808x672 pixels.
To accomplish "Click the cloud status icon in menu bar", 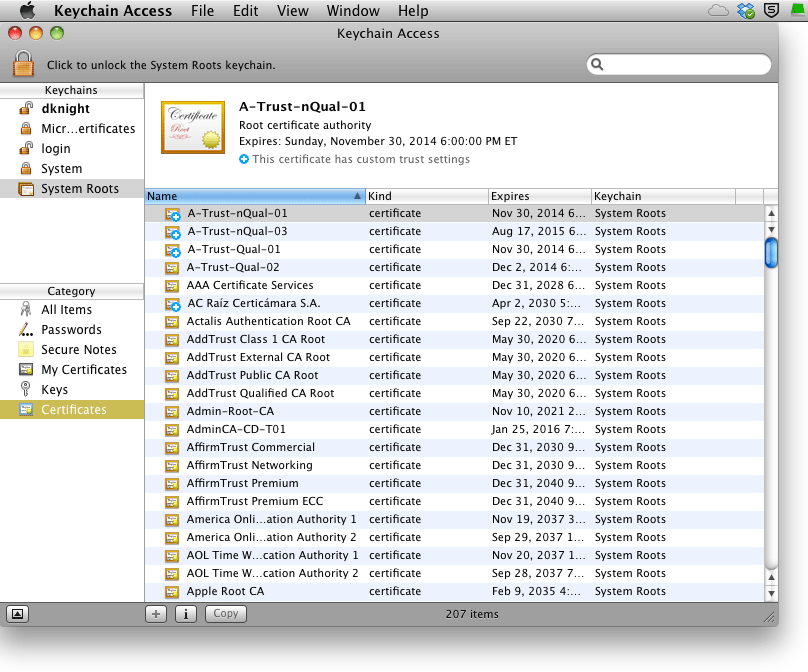I will click(x=718, y=10).
